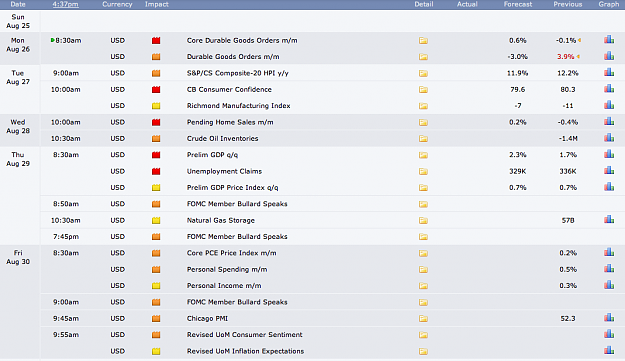Click the Fri Aug 30 date cell

click(x=18, y=257)
